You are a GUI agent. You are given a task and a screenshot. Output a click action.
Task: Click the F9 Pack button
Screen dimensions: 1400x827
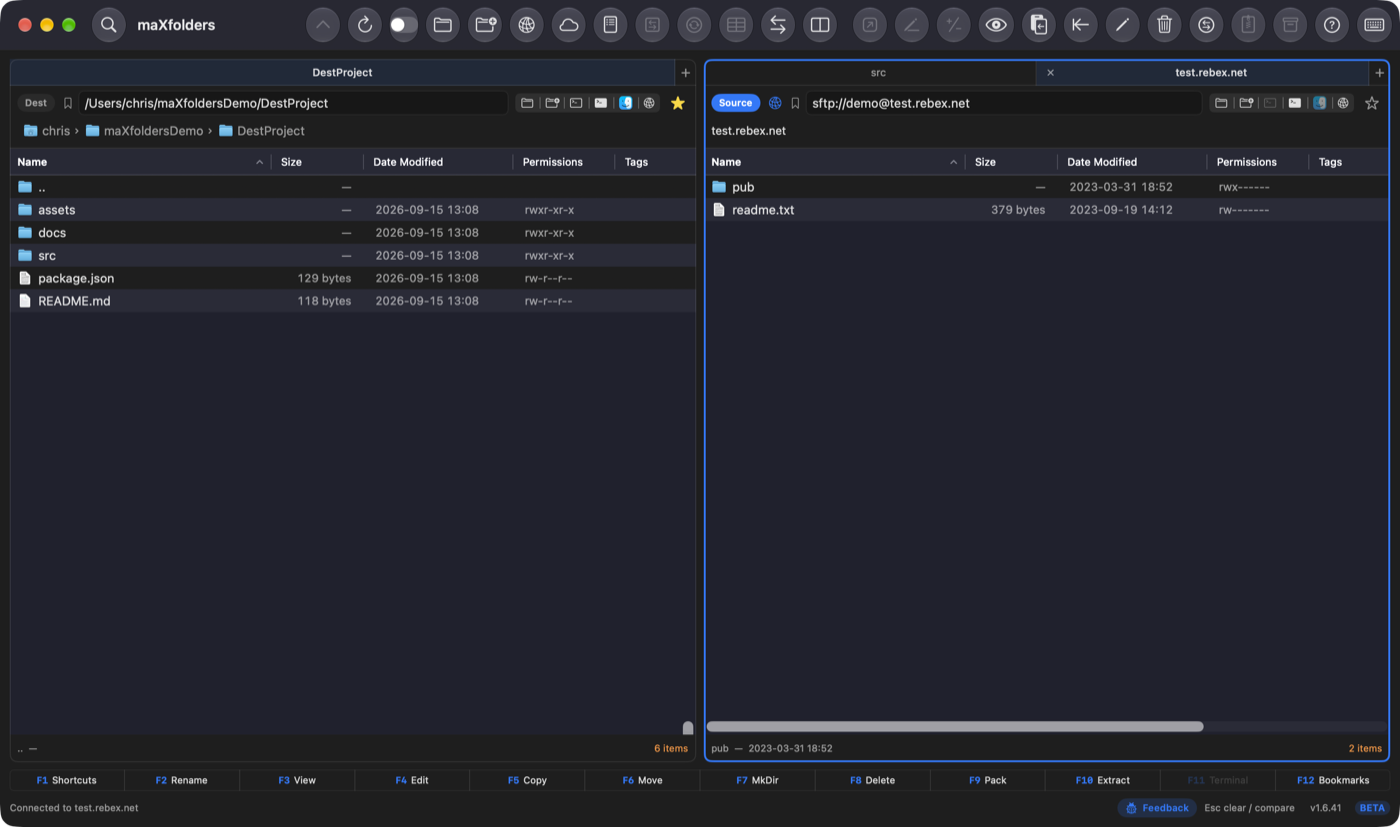pyautogui.click(x=987, y=780)
